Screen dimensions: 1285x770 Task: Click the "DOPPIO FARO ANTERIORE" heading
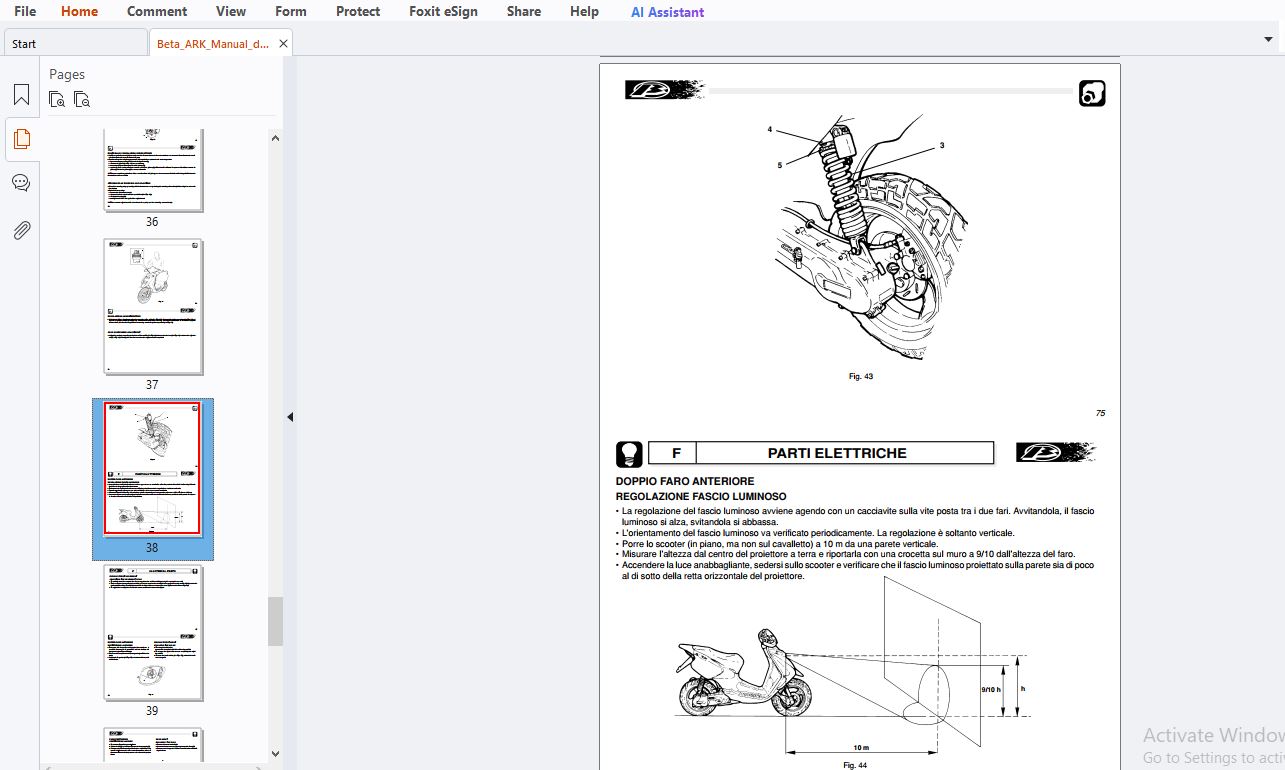(x=685, y=481)
